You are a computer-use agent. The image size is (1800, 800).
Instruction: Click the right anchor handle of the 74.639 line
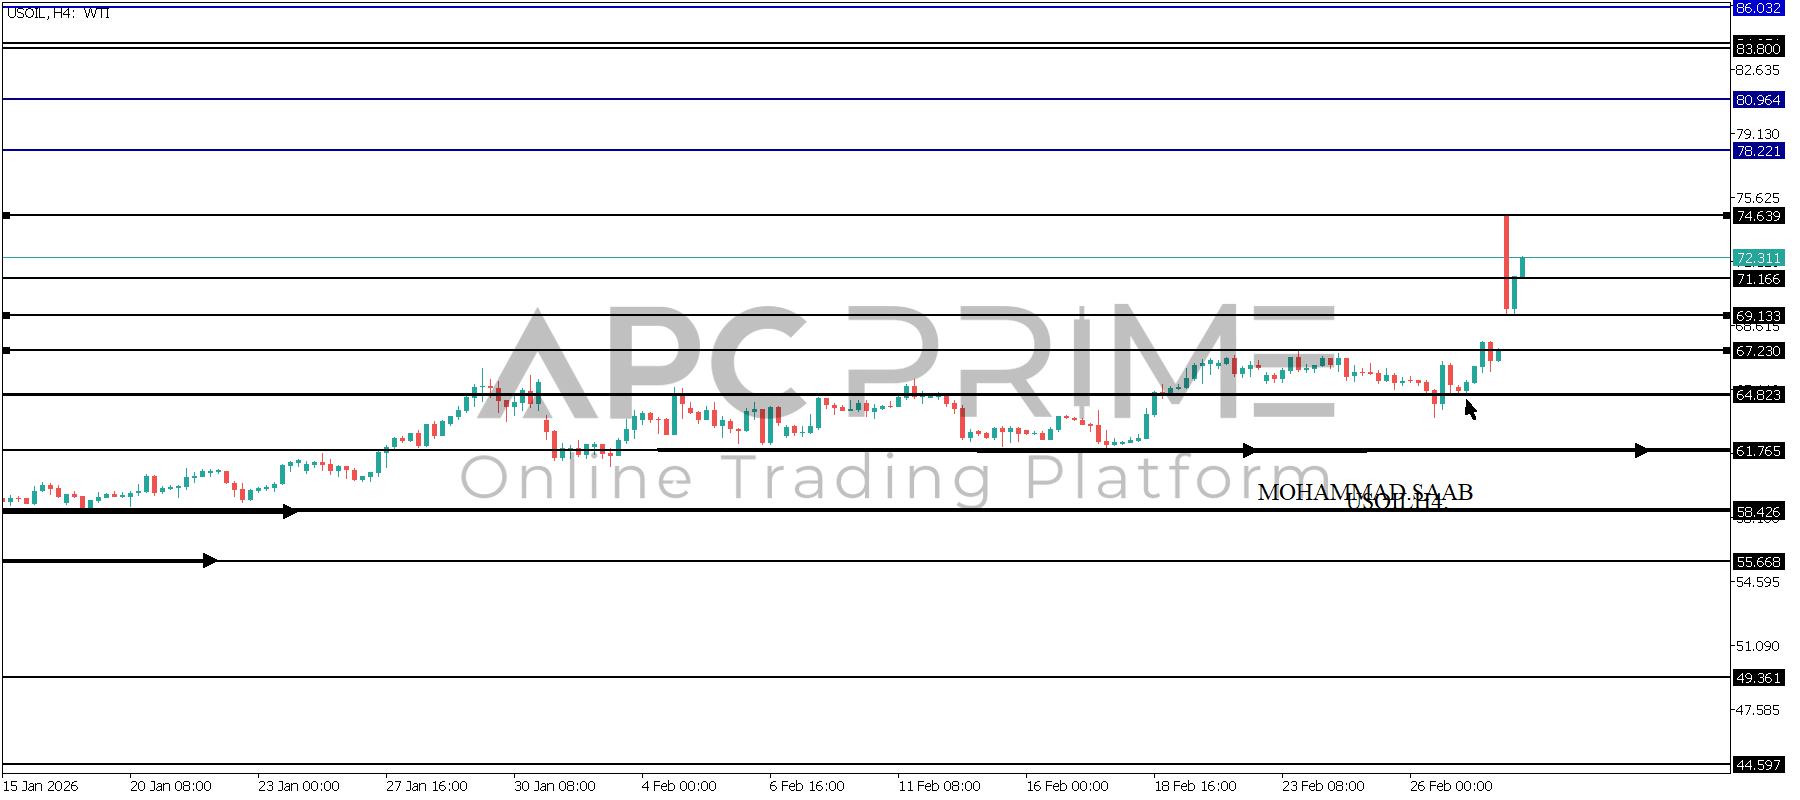[x=1727, y=216]
